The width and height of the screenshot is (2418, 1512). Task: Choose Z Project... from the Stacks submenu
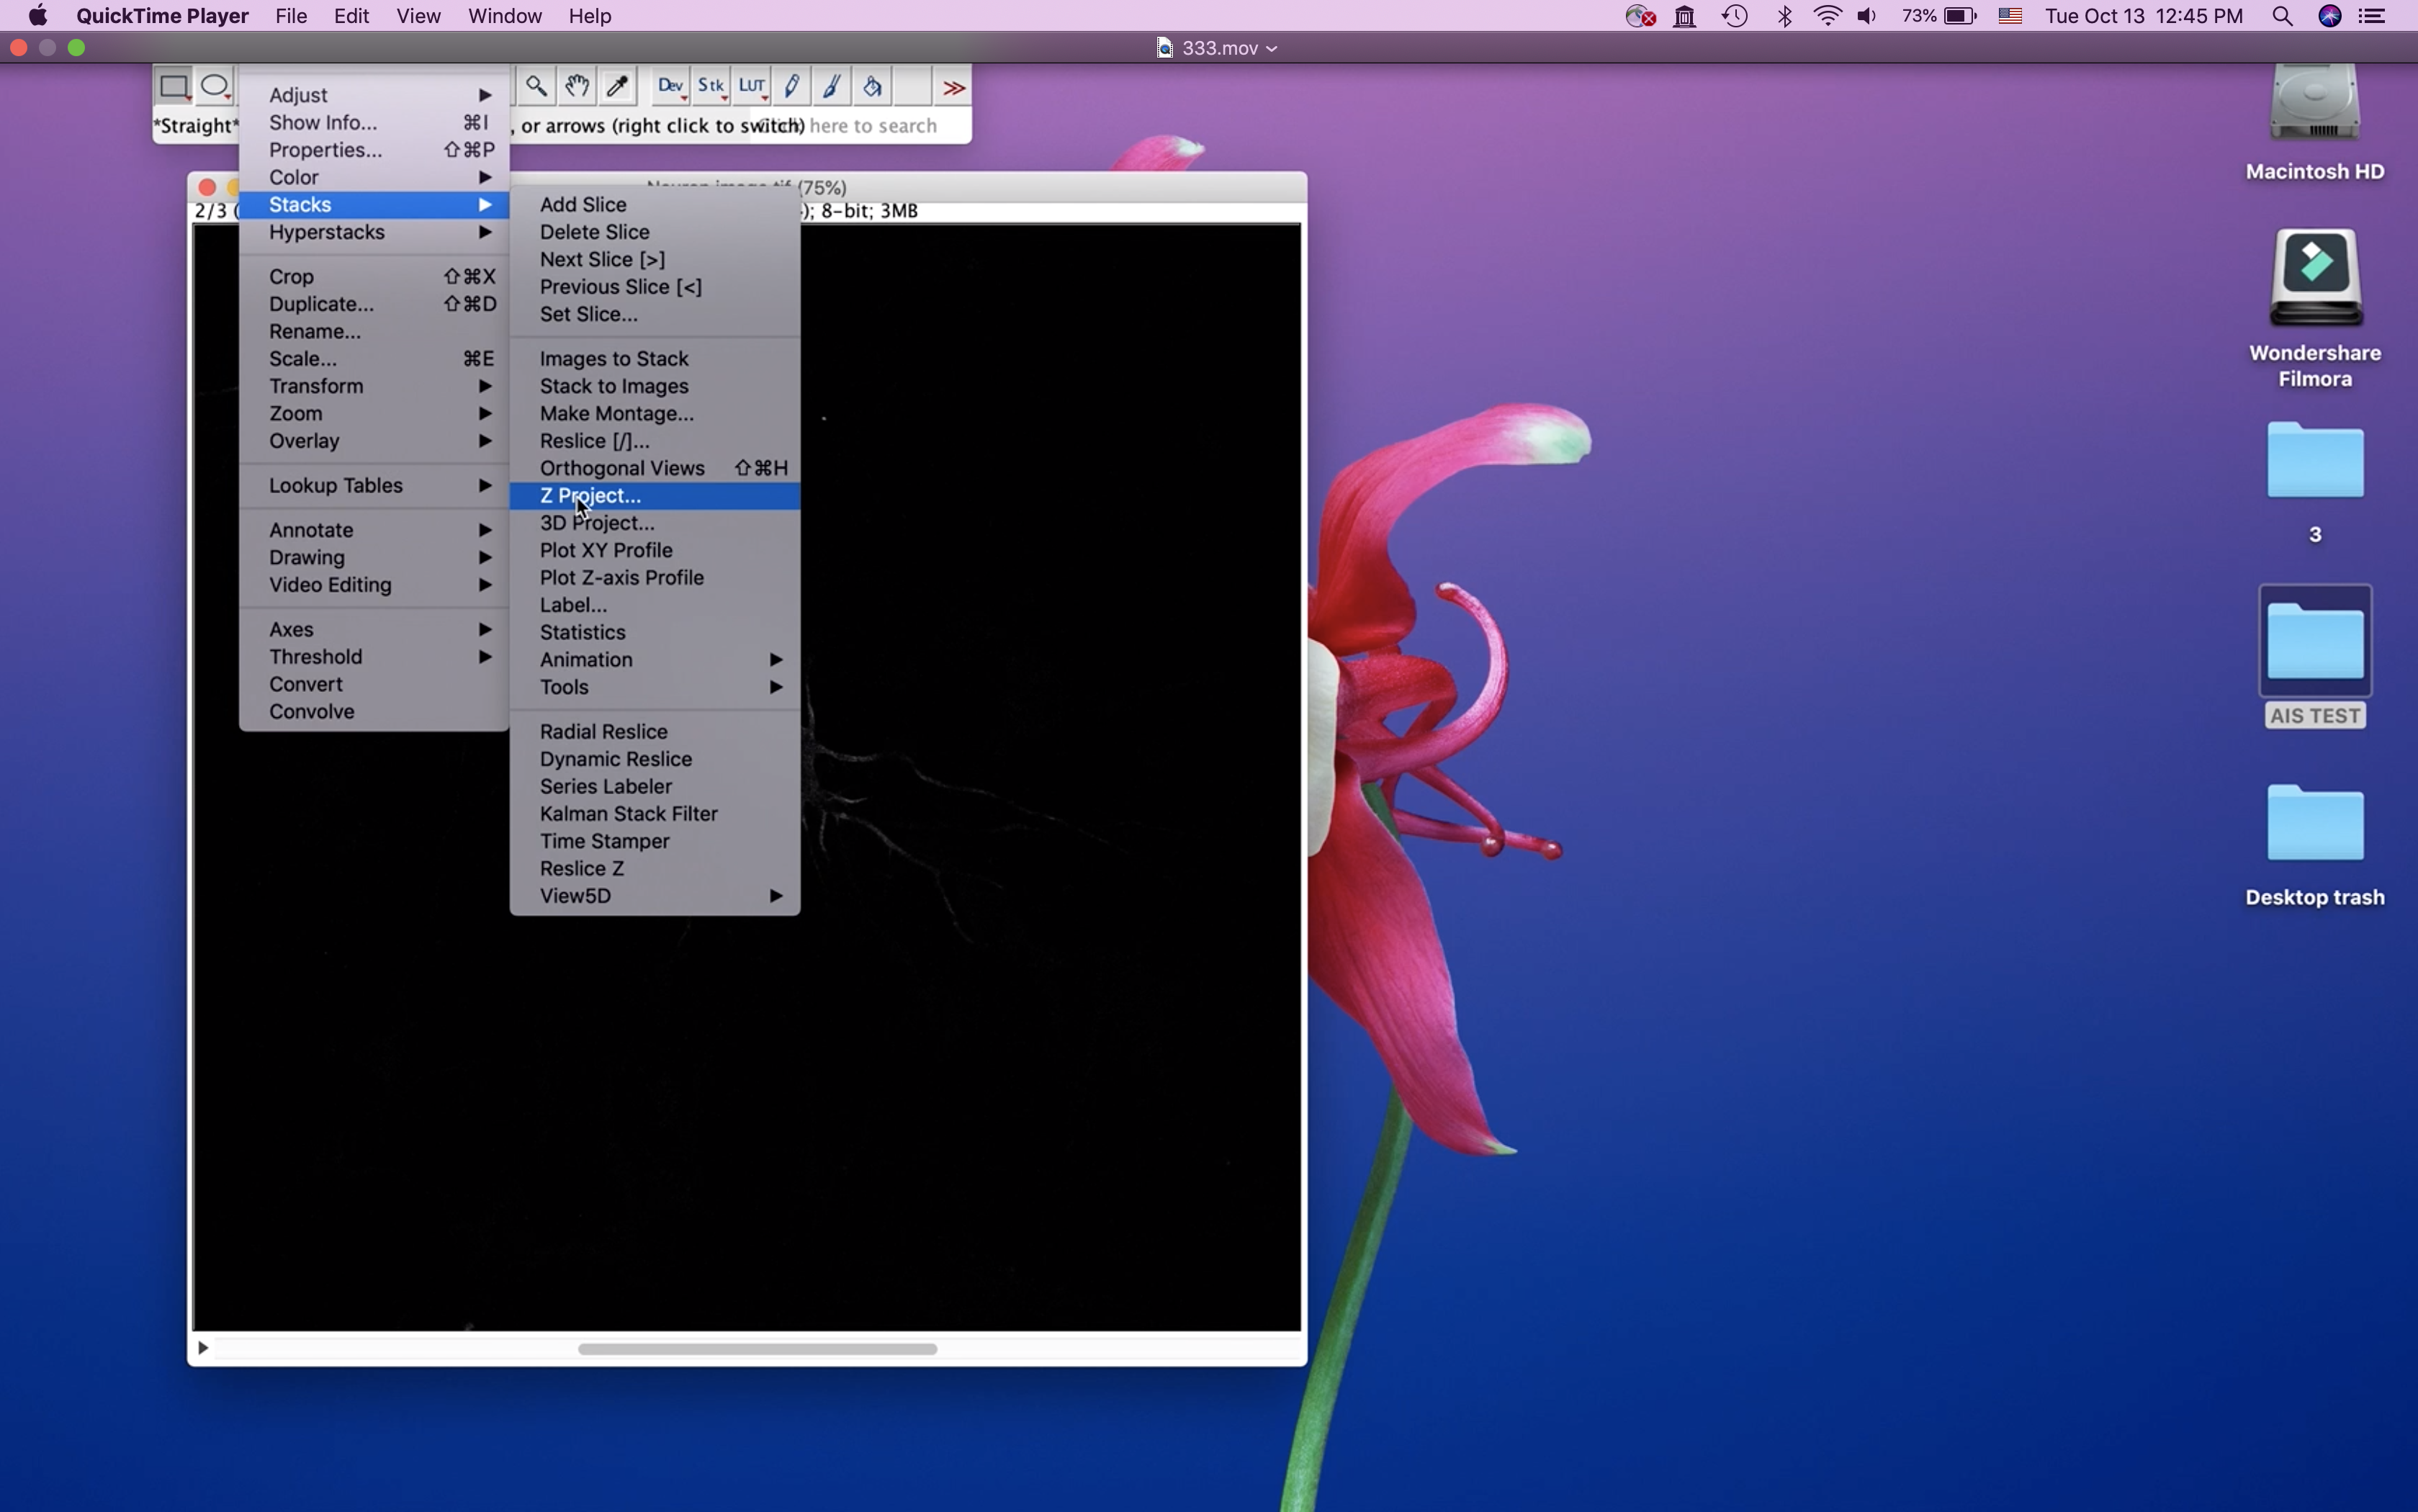click(x=590, y=496)
